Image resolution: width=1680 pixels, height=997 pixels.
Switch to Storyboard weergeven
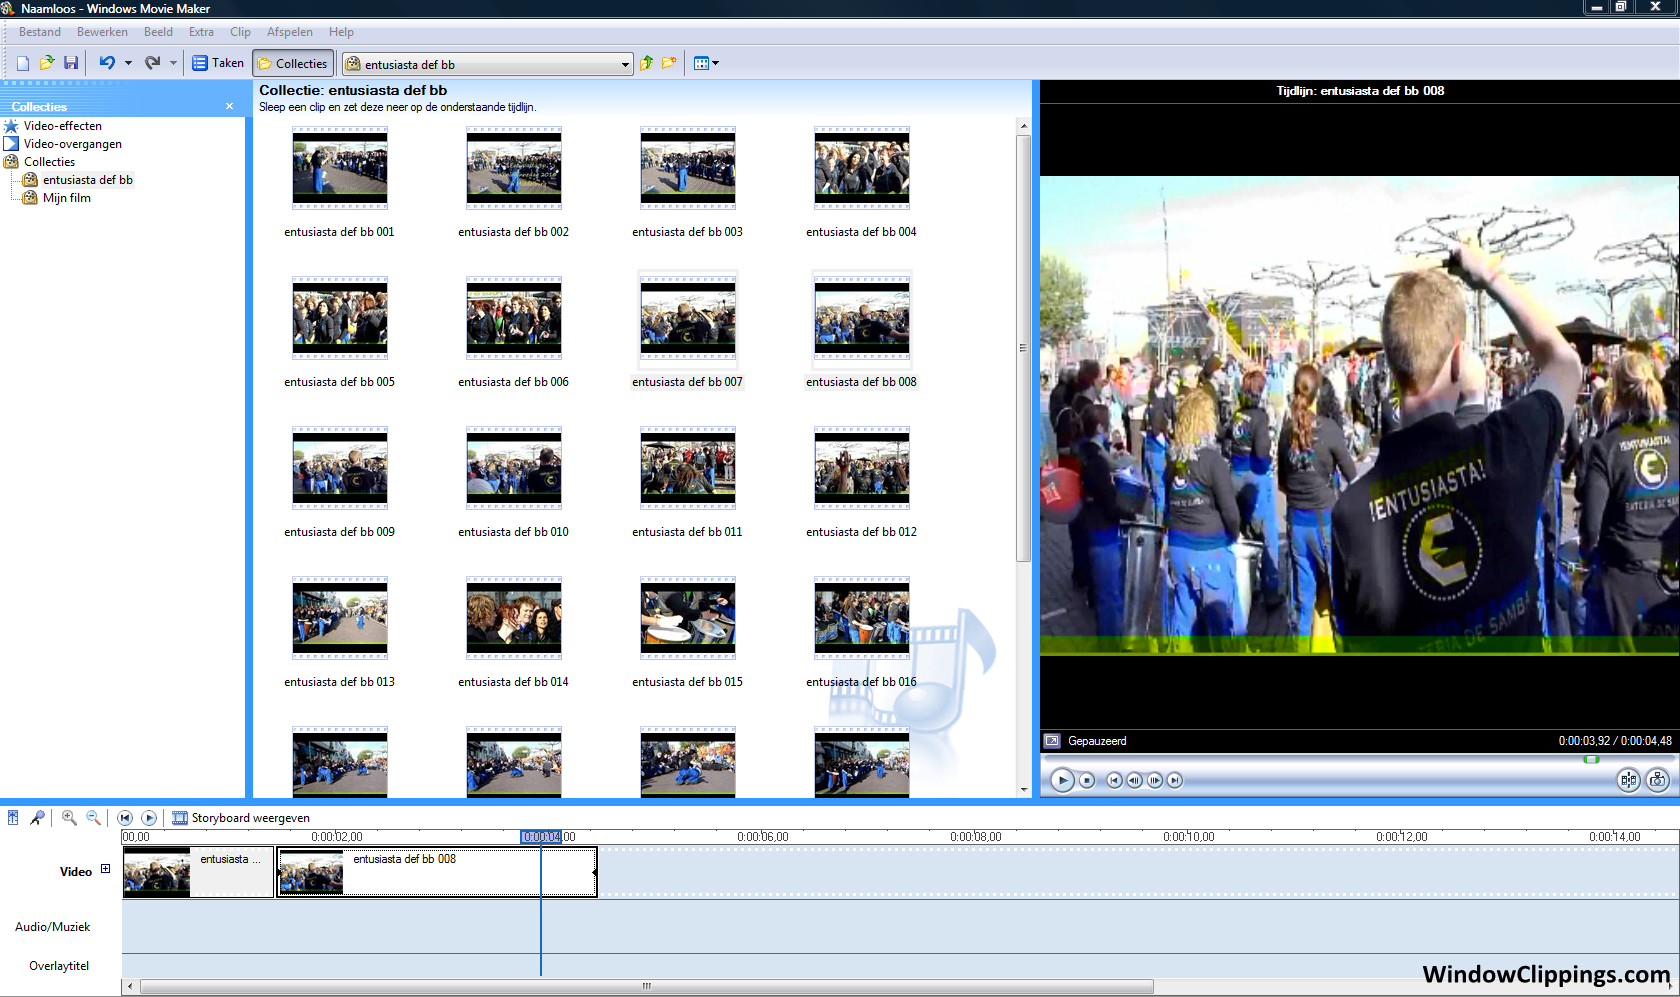(241, 818)
